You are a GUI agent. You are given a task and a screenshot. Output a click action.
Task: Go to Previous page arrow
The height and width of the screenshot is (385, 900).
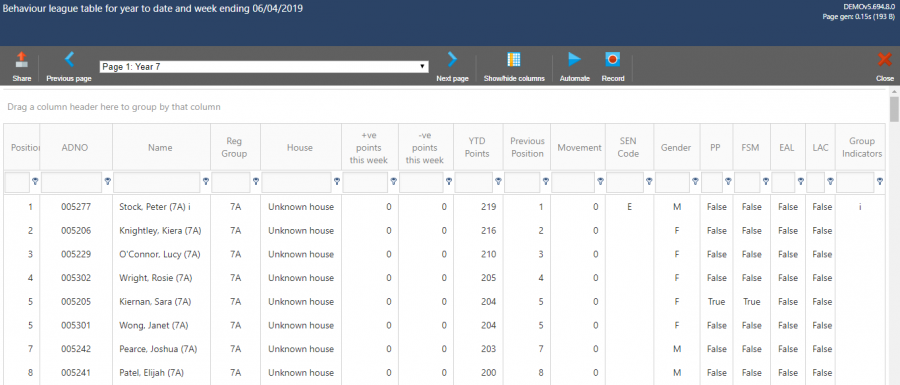coord(69,59)
